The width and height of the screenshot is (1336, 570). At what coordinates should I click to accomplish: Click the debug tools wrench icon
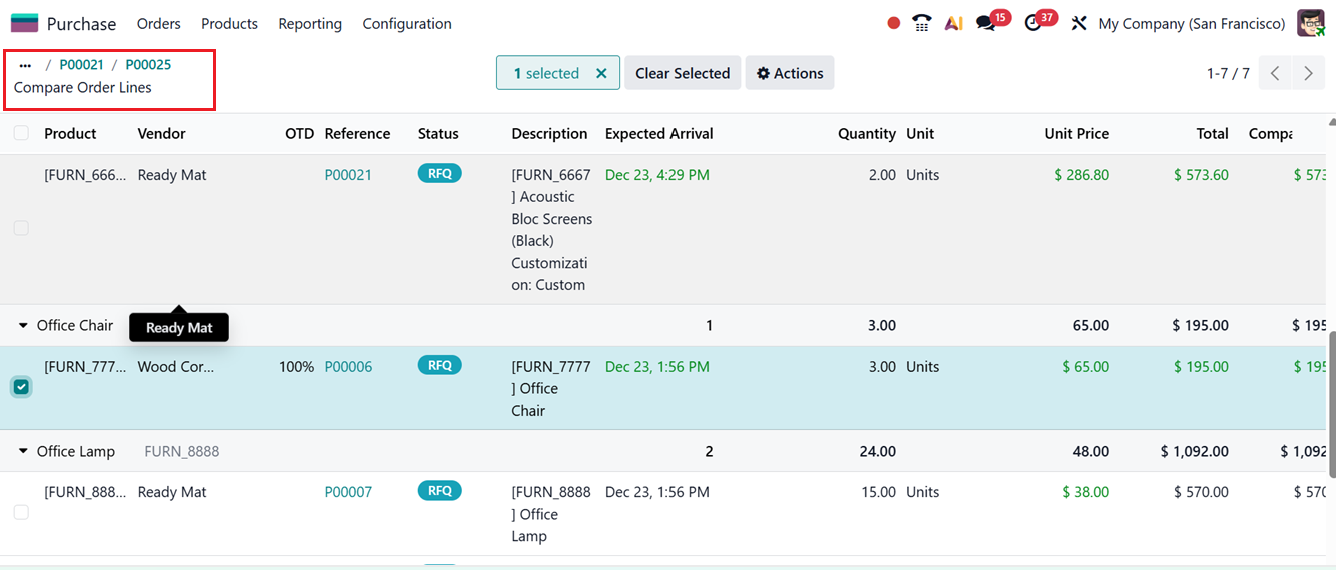(x=1078, y=23)
